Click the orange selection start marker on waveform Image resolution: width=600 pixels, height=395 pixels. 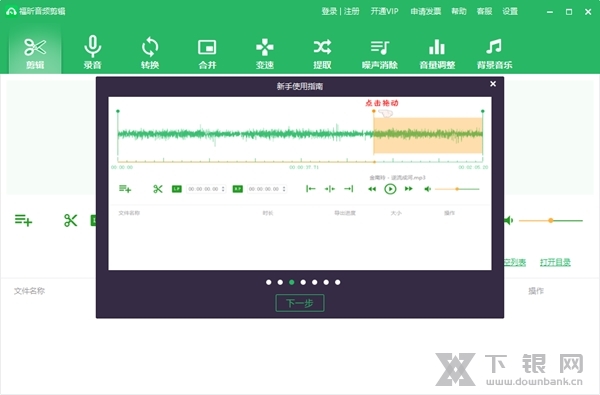pos(374,111)
